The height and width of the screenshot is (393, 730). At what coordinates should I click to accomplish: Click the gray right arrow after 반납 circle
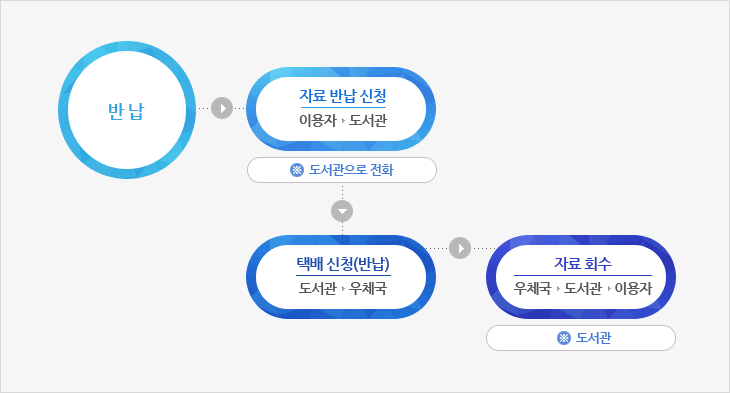pos(222,108)
